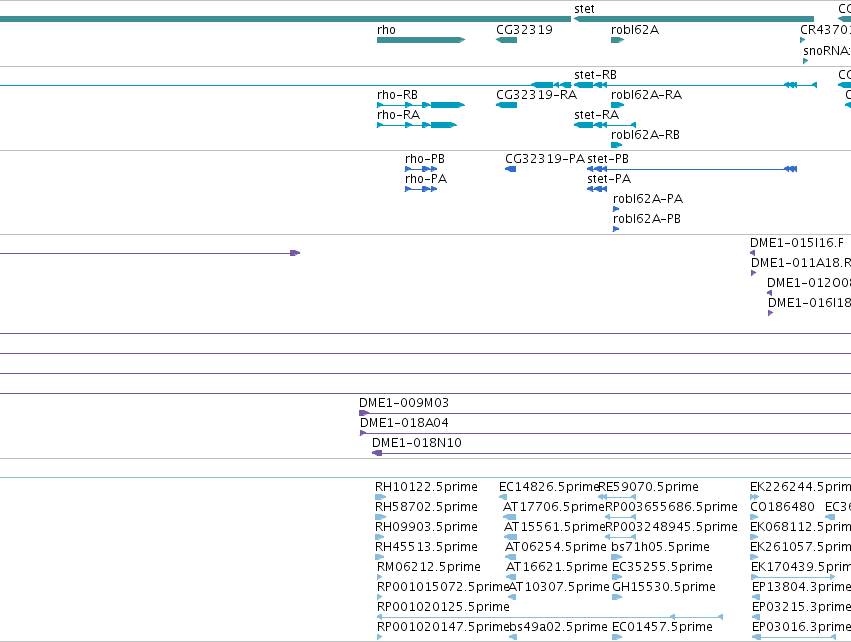Click the DME1-015I16.F clone label
This screenshot has height=642, width=851.
(x=797, y=243)
